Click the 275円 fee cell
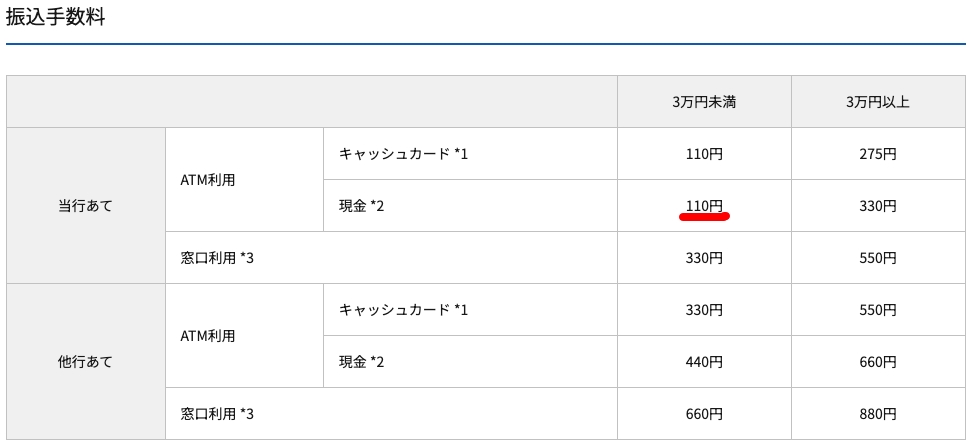 pyautogui.click(x=877, y=154)
